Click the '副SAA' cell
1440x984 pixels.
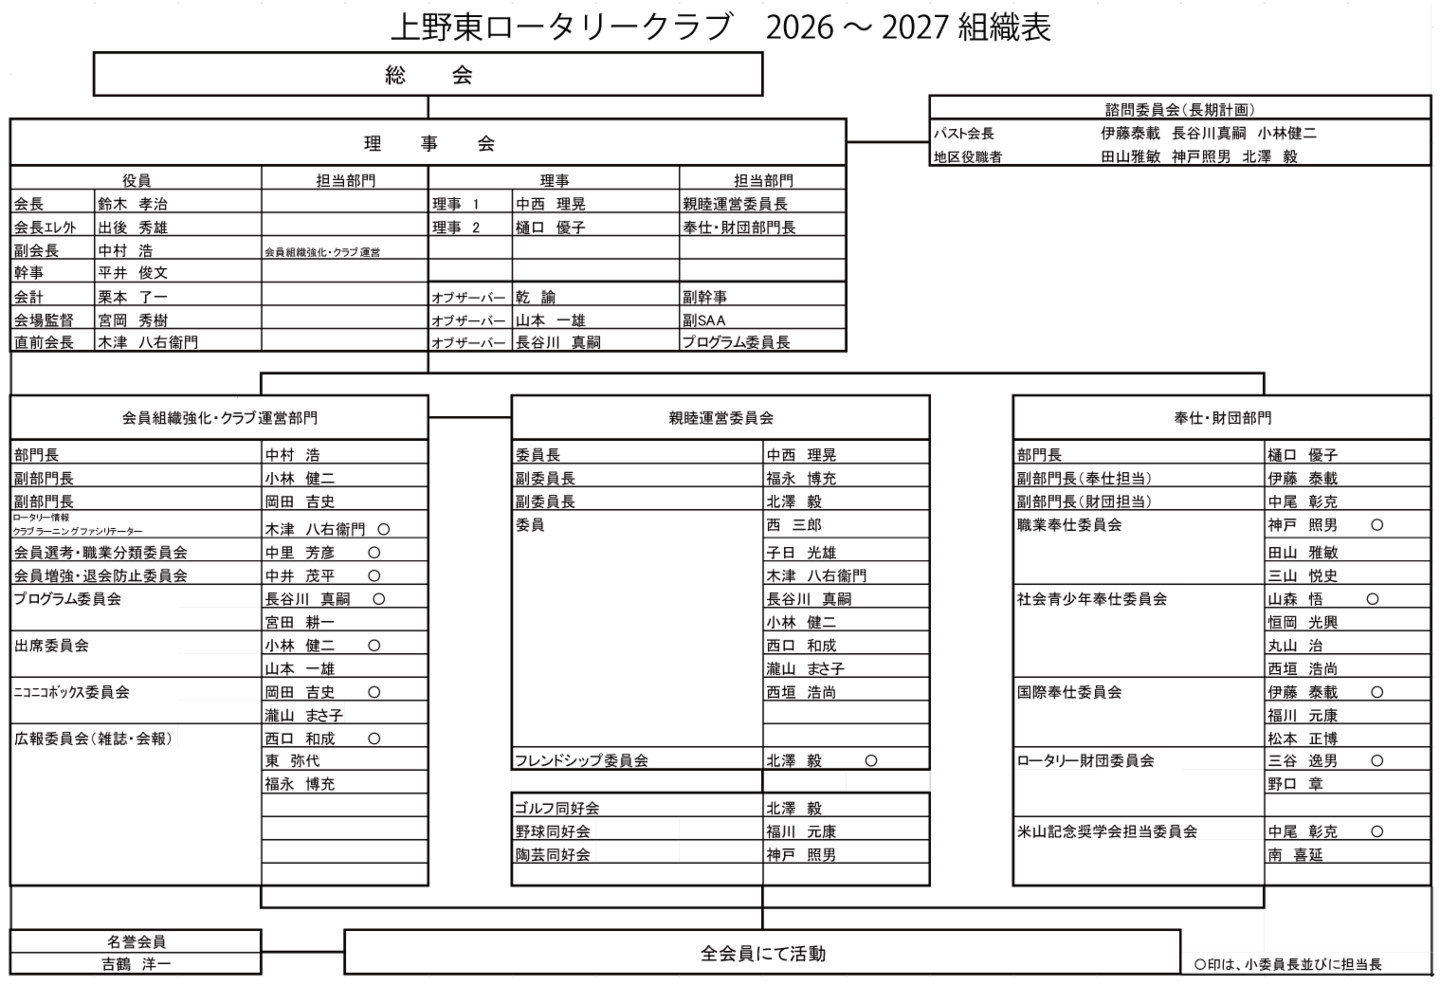(704, 320)
